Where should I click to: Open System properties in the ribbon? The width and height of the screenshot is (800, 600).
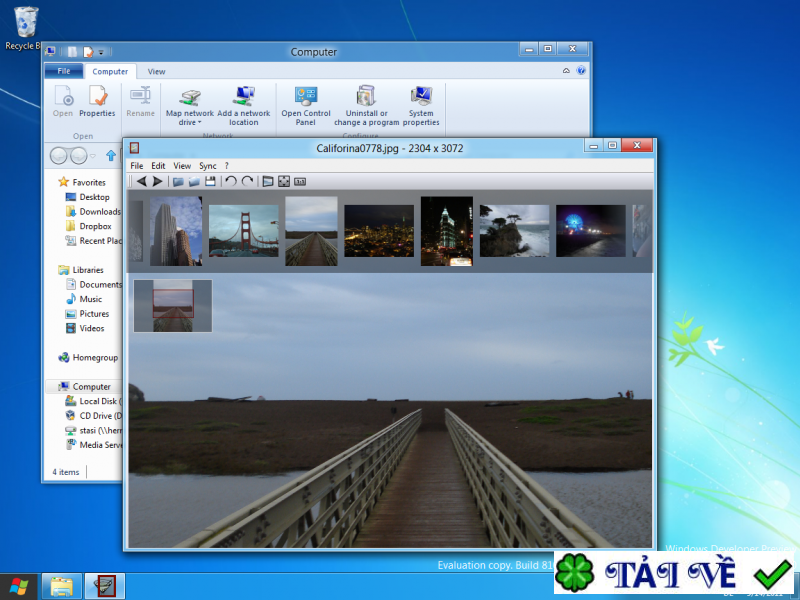click(x=421, y=105)
